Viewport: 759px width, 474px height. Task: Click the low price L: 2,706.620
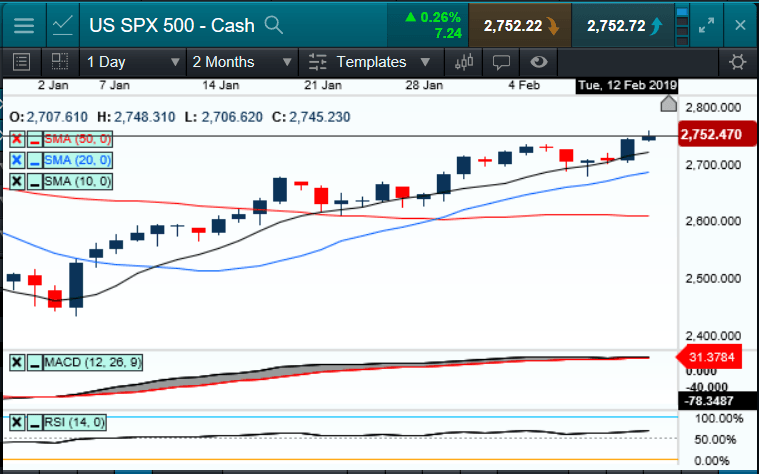coord(224,117)
